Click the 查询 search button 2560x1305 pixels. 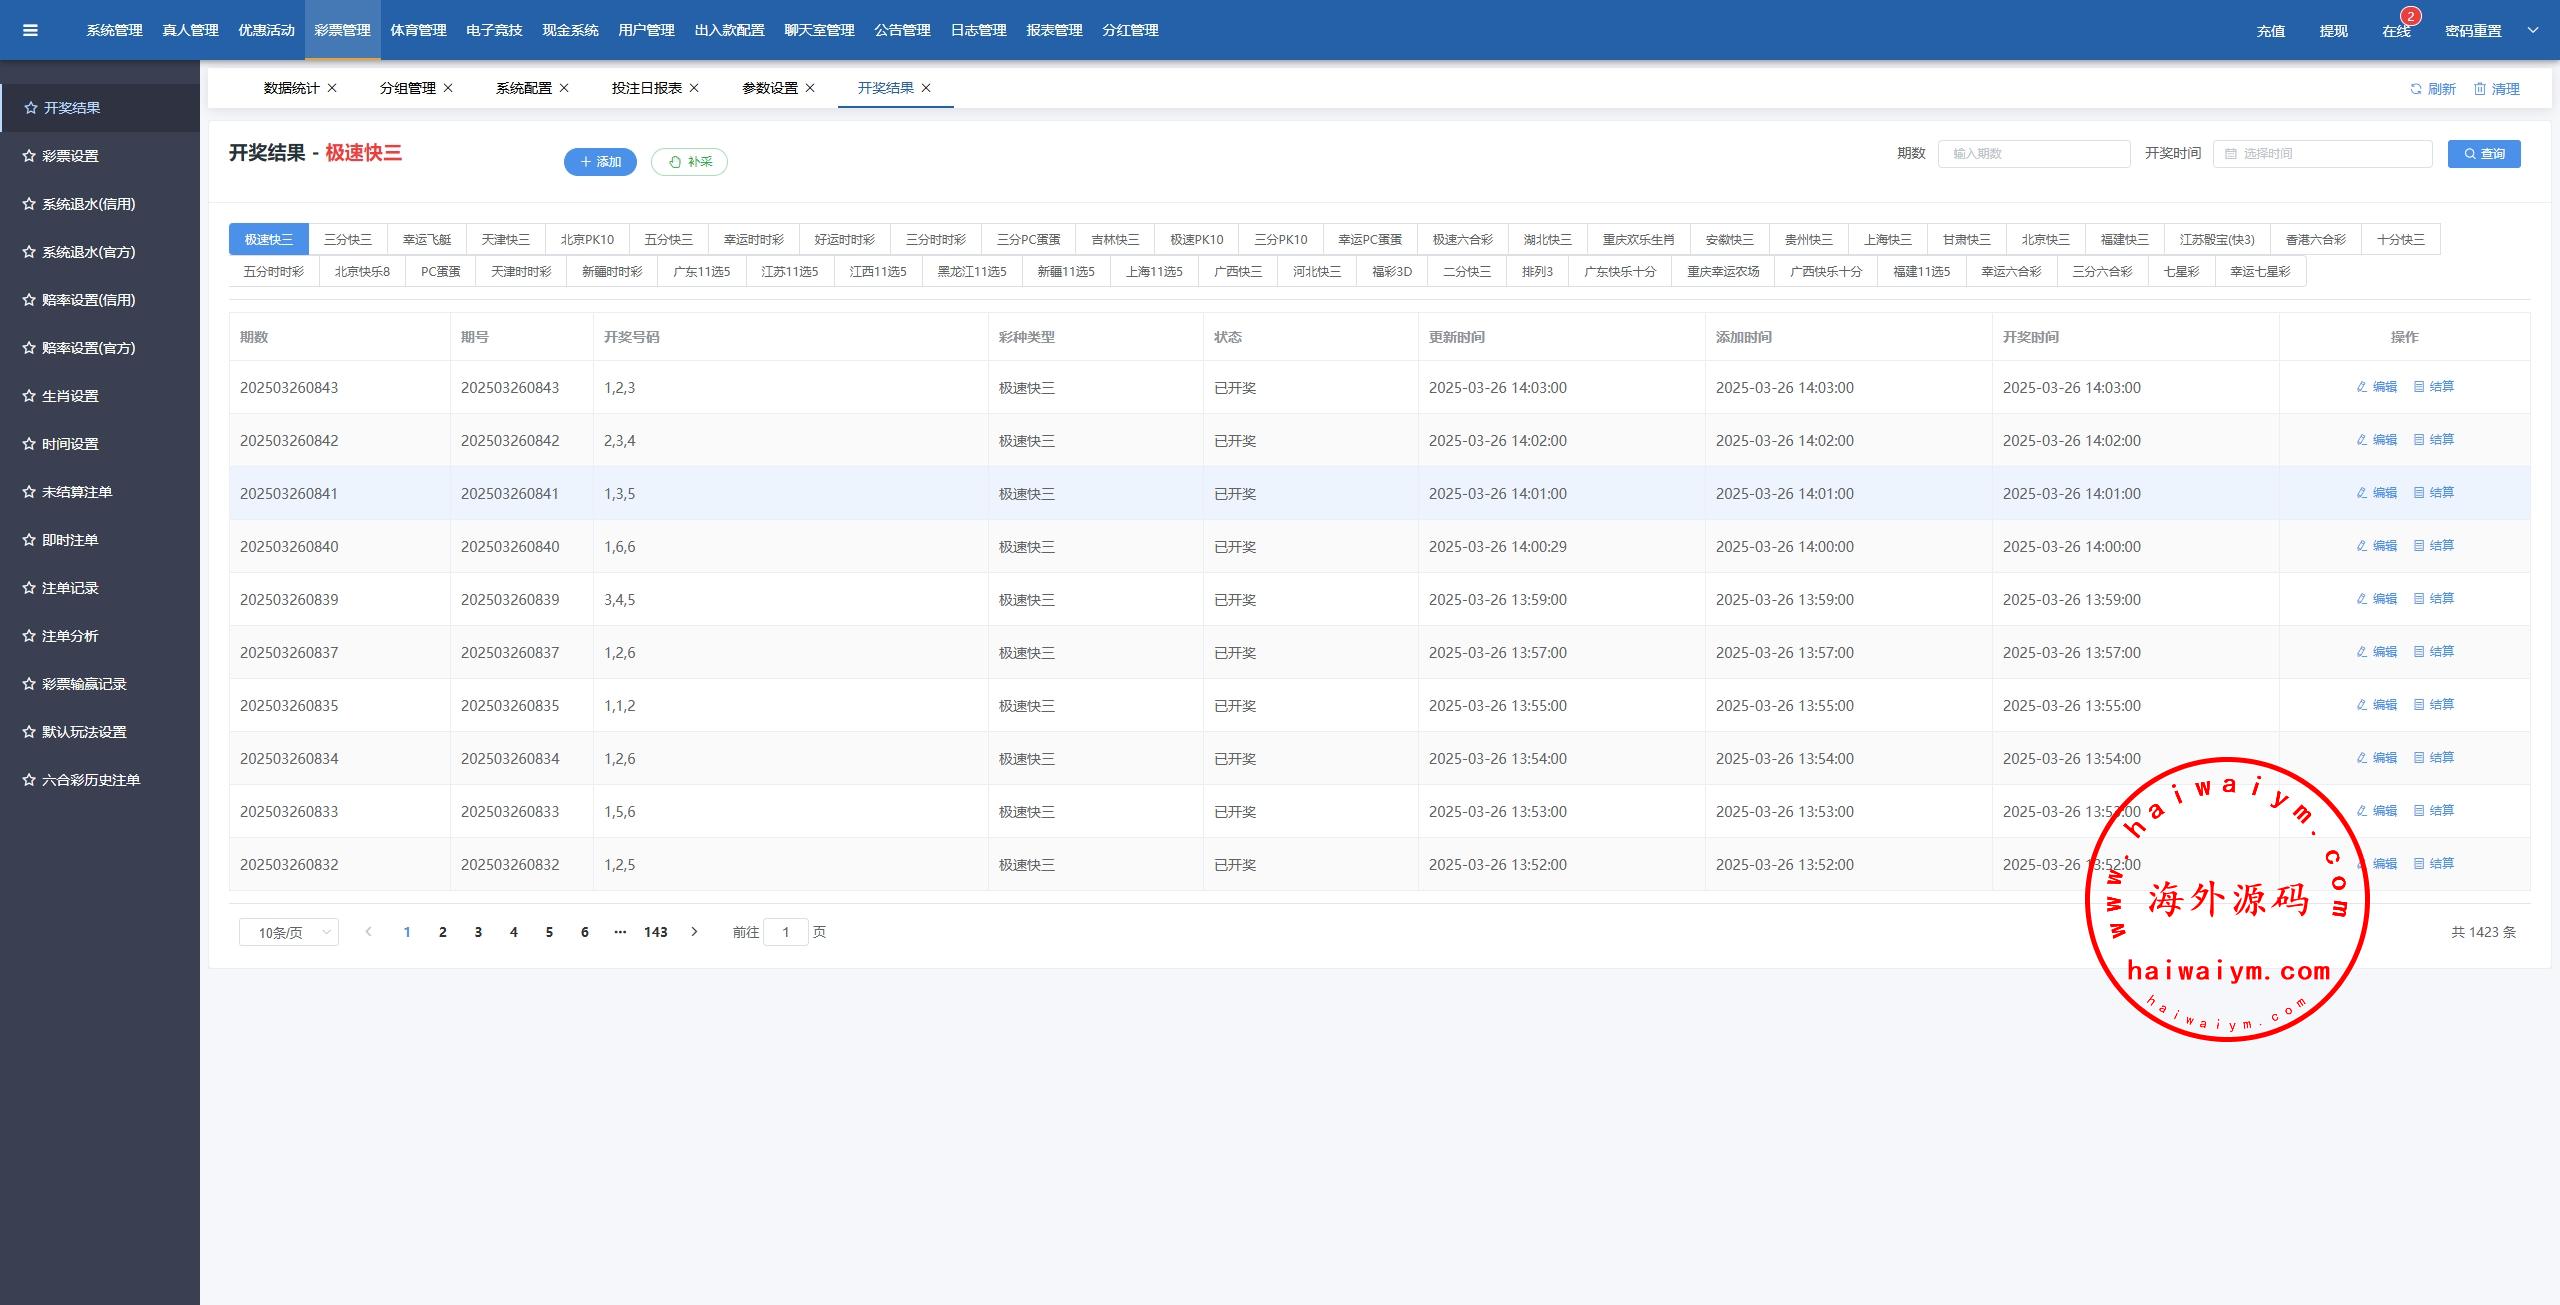click(2484, 154)
